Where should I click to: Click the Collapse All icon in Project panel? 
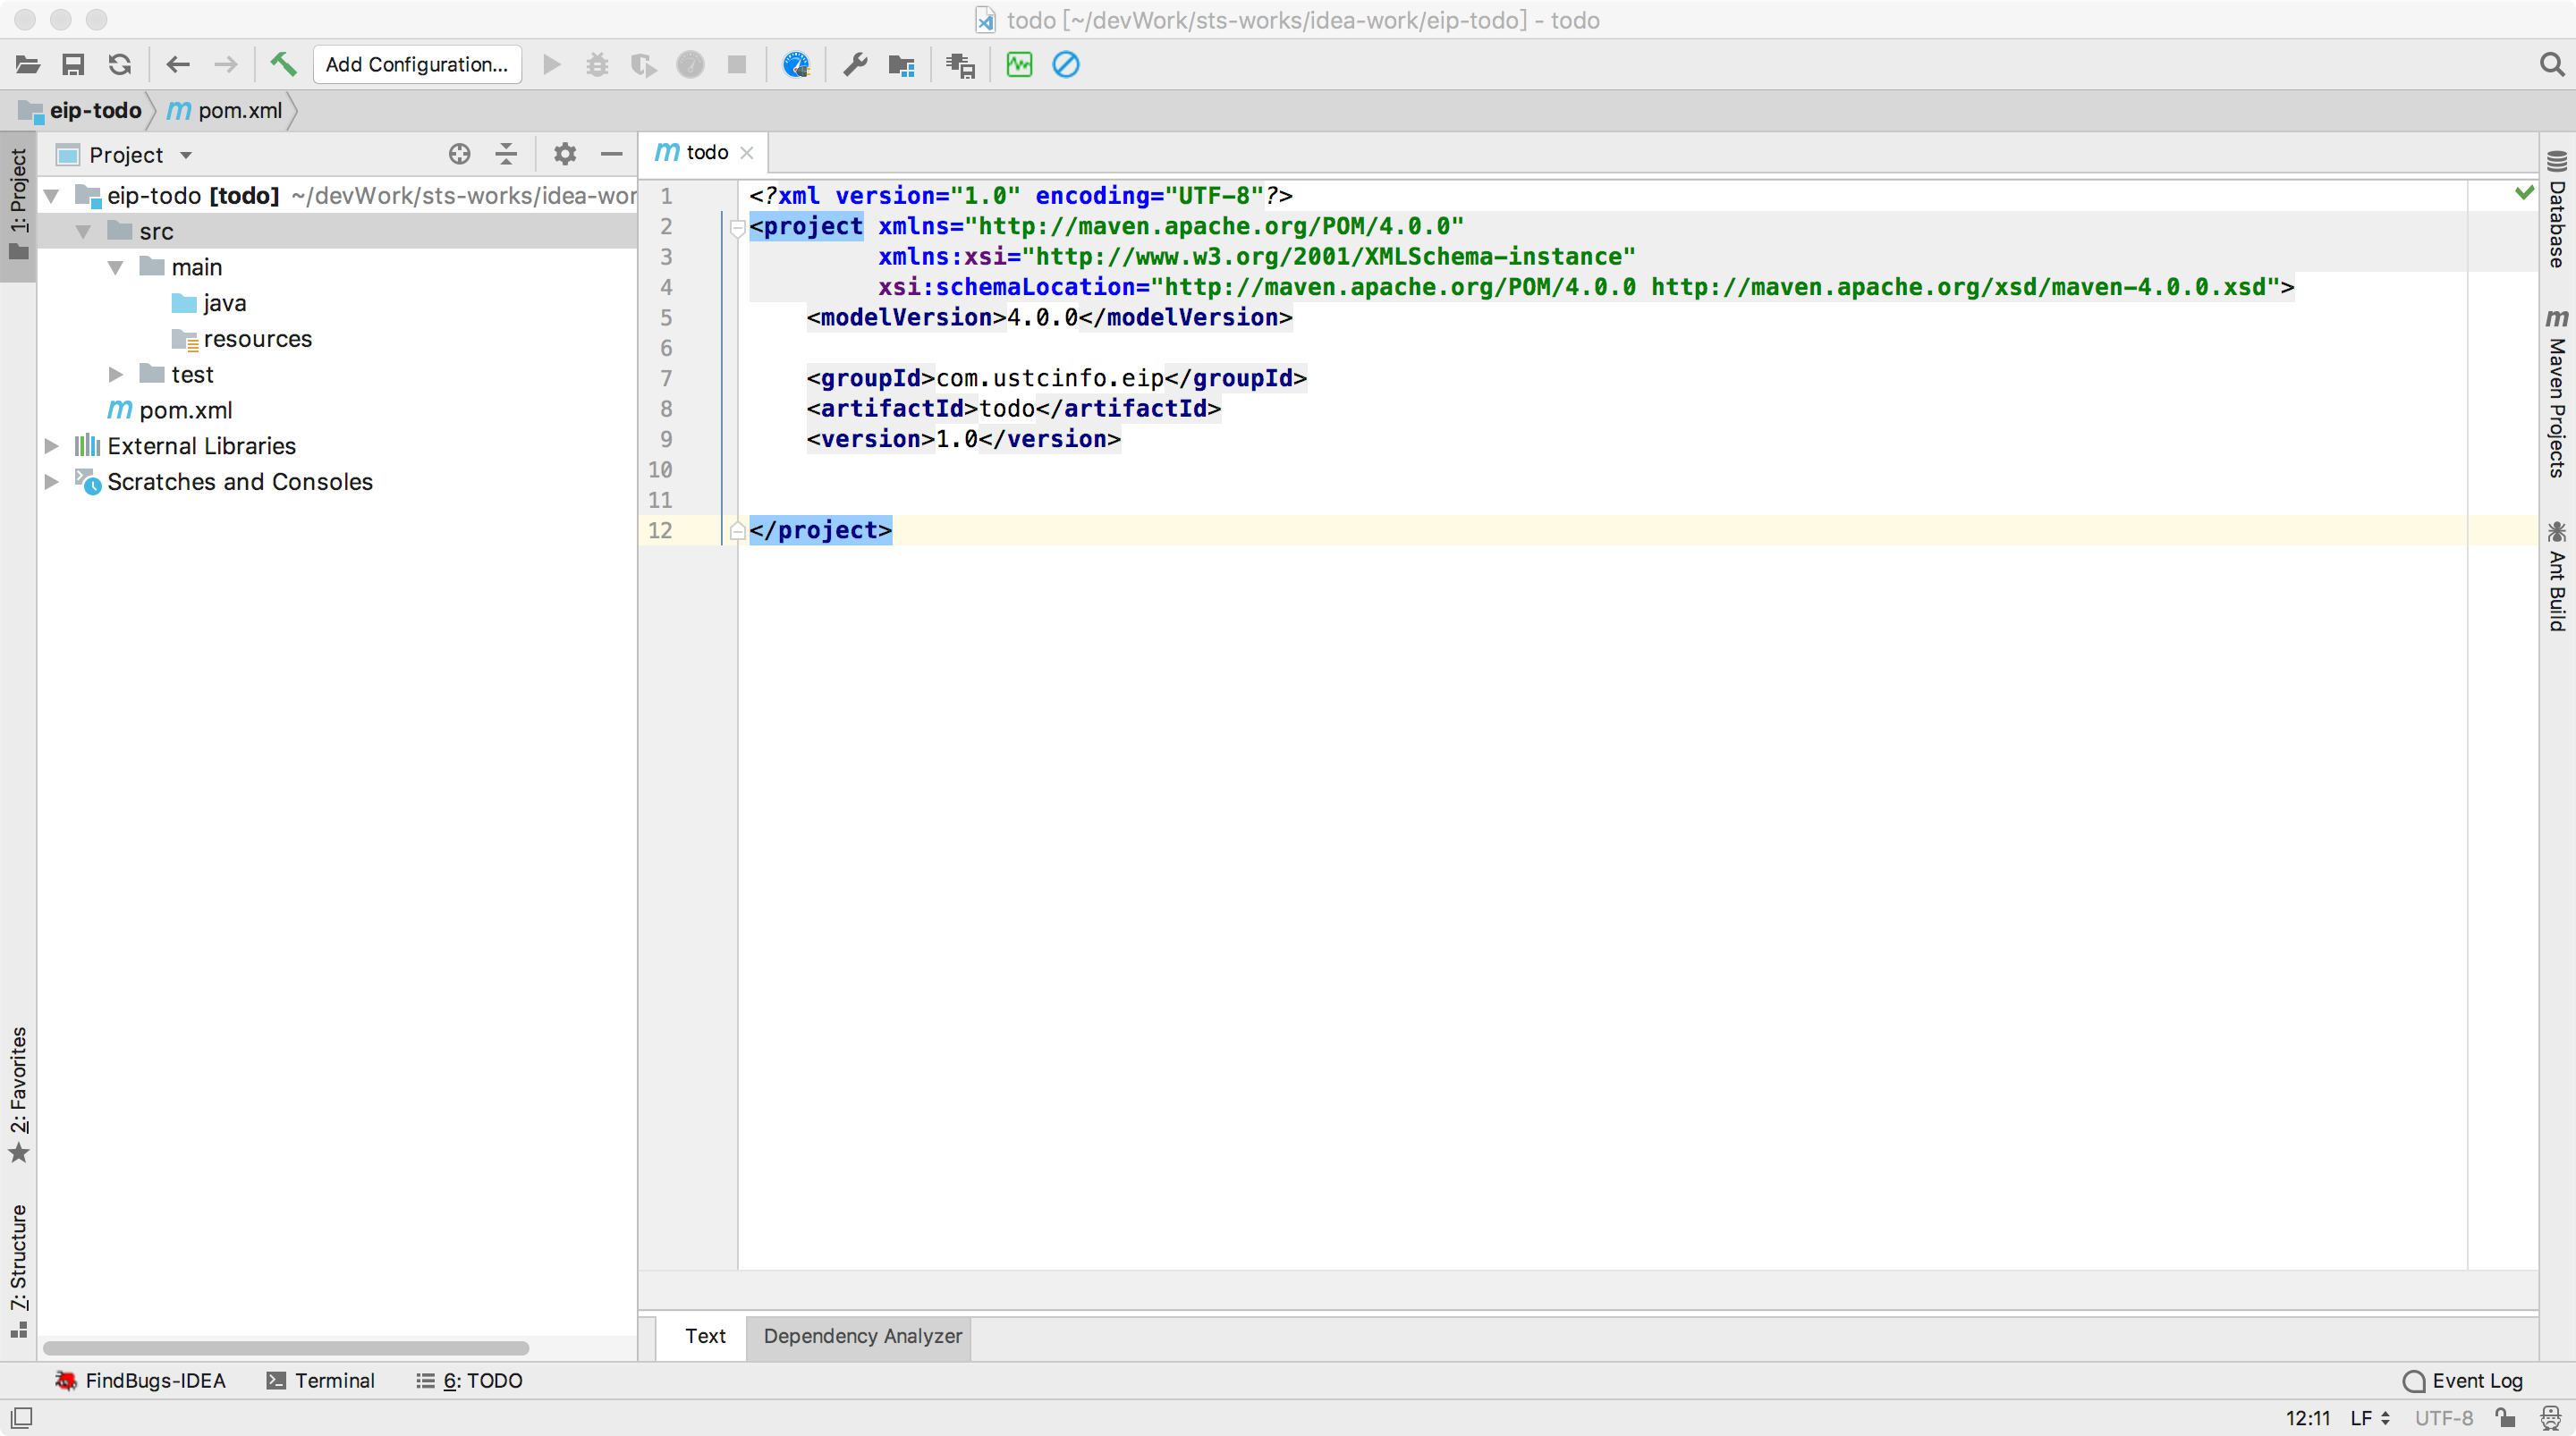[x=506, y=154]
